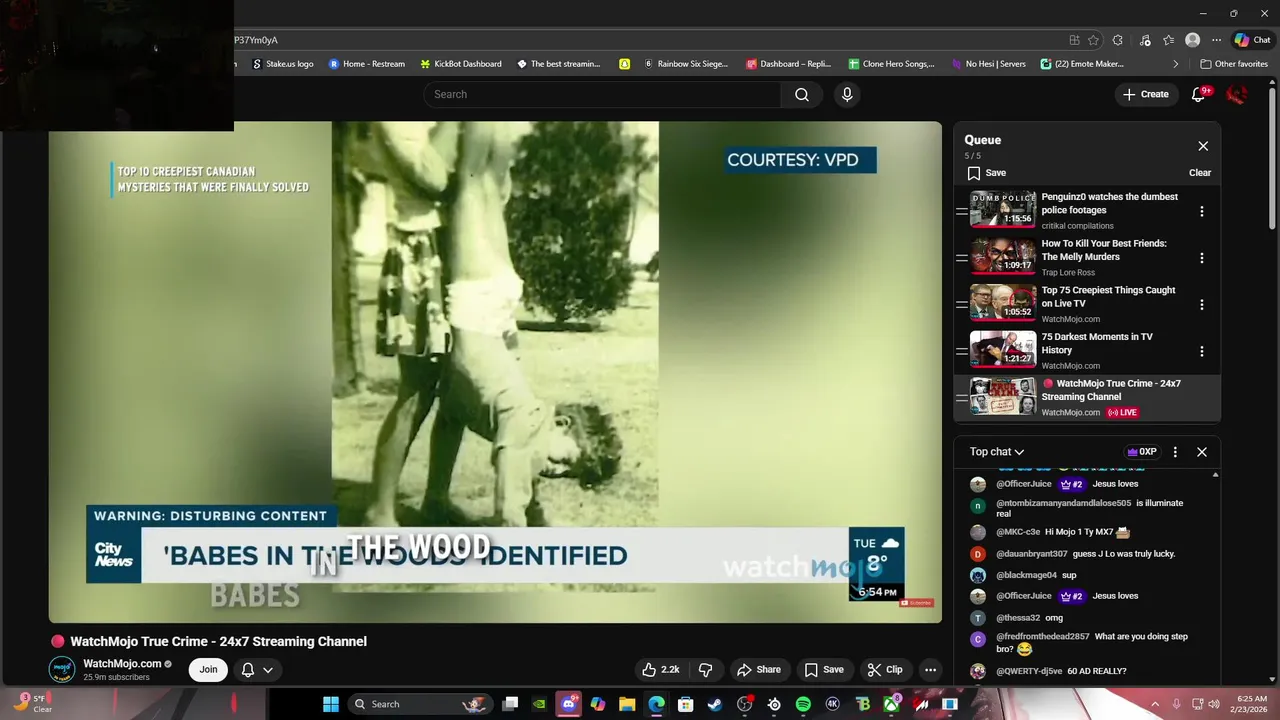The image size is (1280, 720).
Task: Open chat options three-dot menu
Action: (x=1175, y=452)
